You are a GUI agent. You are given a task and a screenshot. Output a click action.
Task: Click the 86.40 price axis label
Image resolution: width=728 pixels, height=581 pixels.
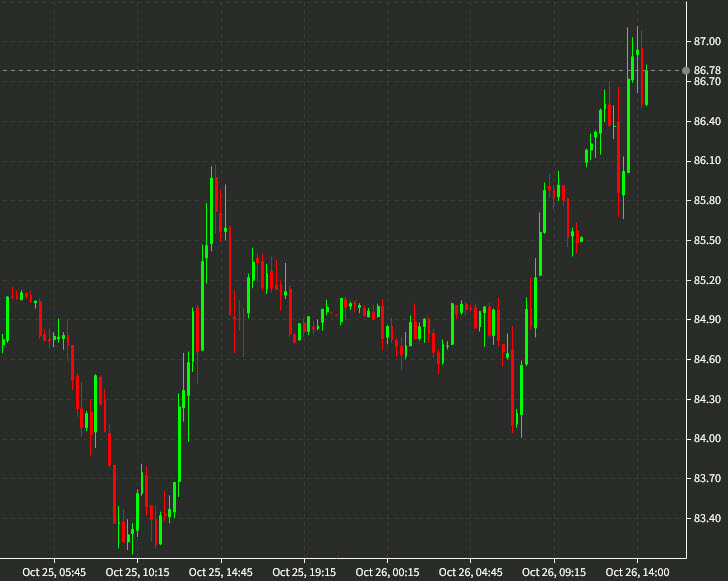point(707,122)
